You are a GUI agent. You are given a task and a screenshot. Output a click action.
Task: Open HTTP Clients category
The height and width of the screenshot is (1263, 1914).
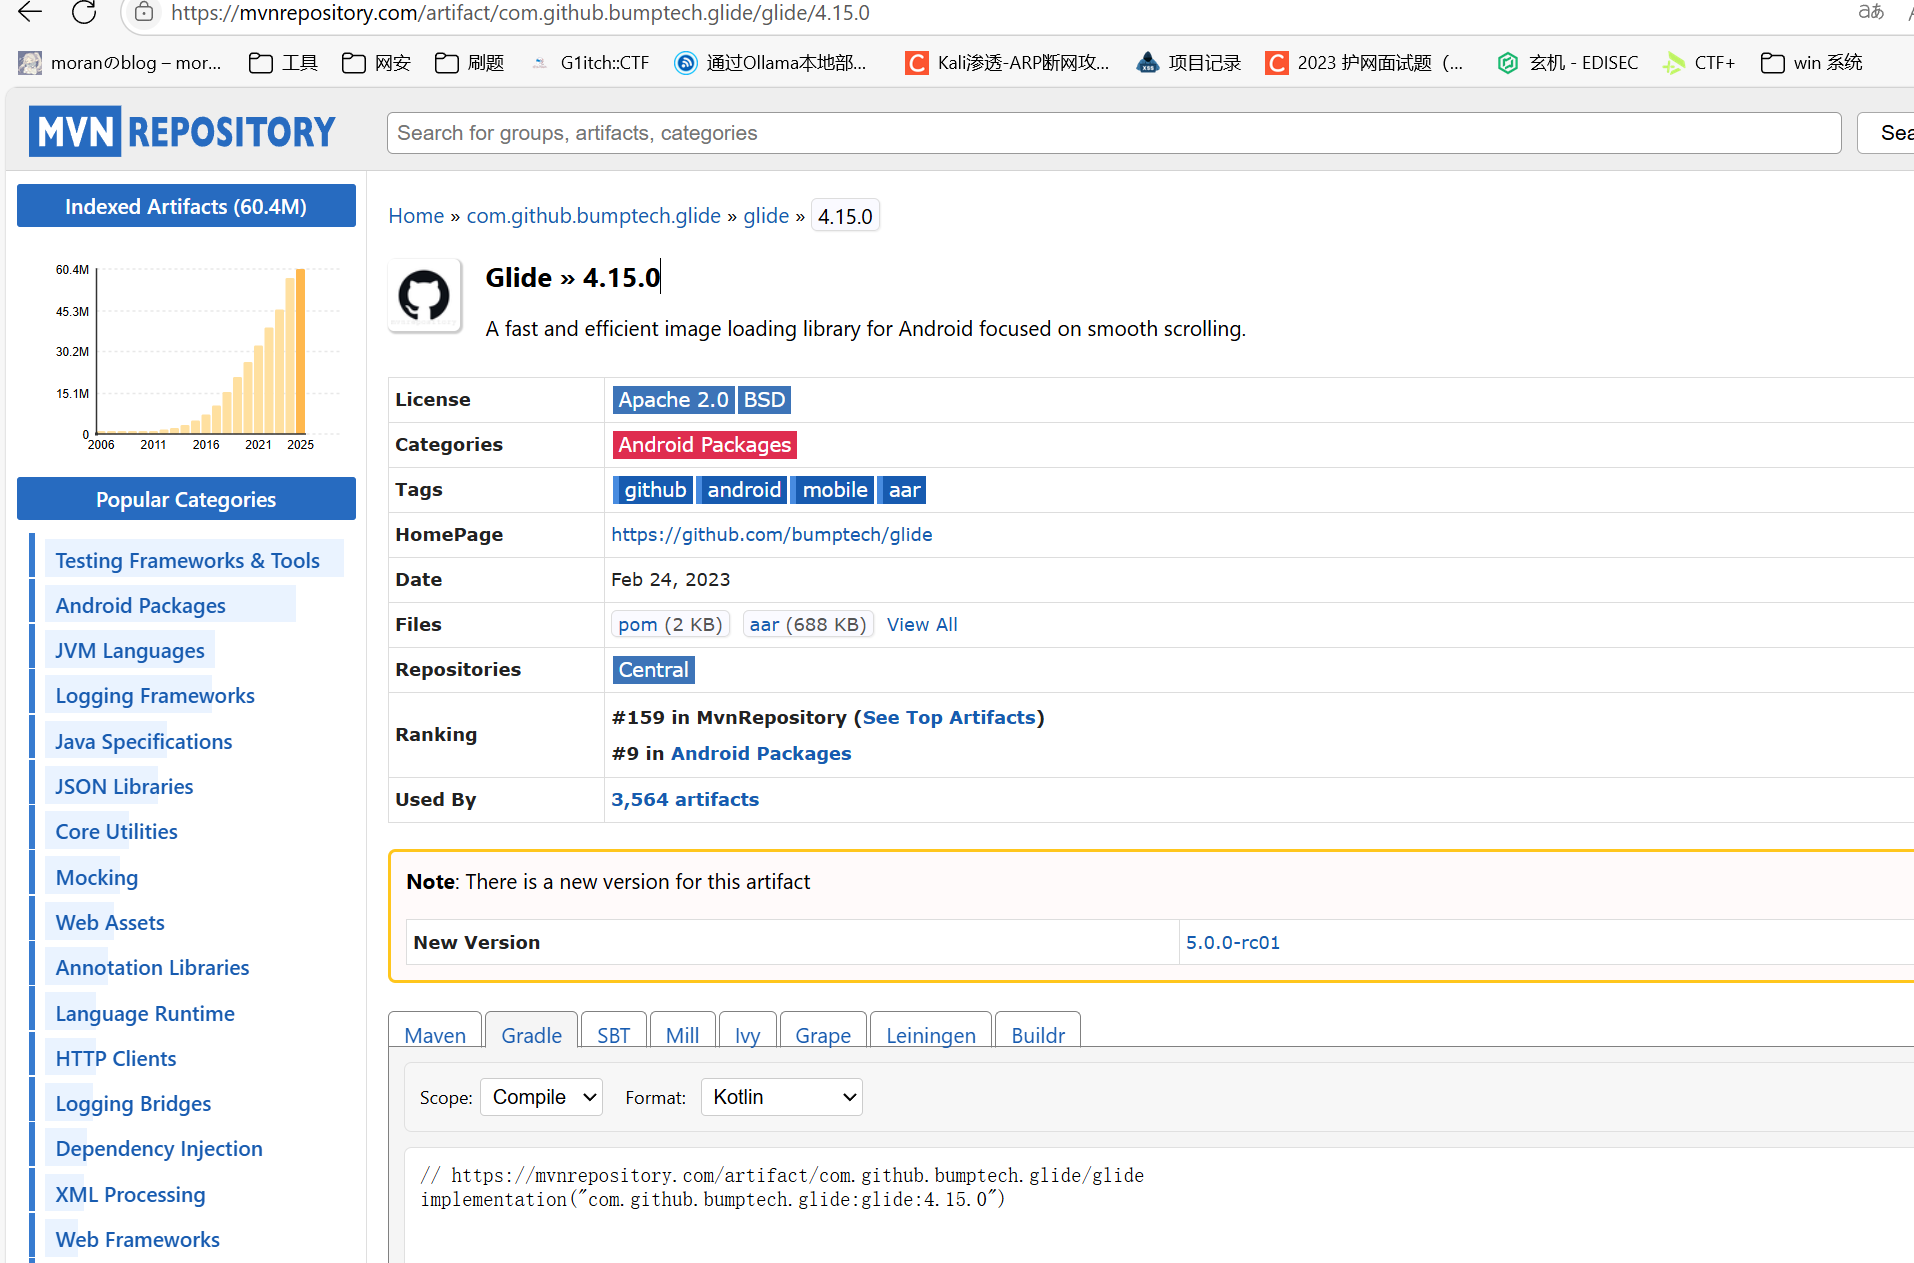click(x=116, y=1059)
